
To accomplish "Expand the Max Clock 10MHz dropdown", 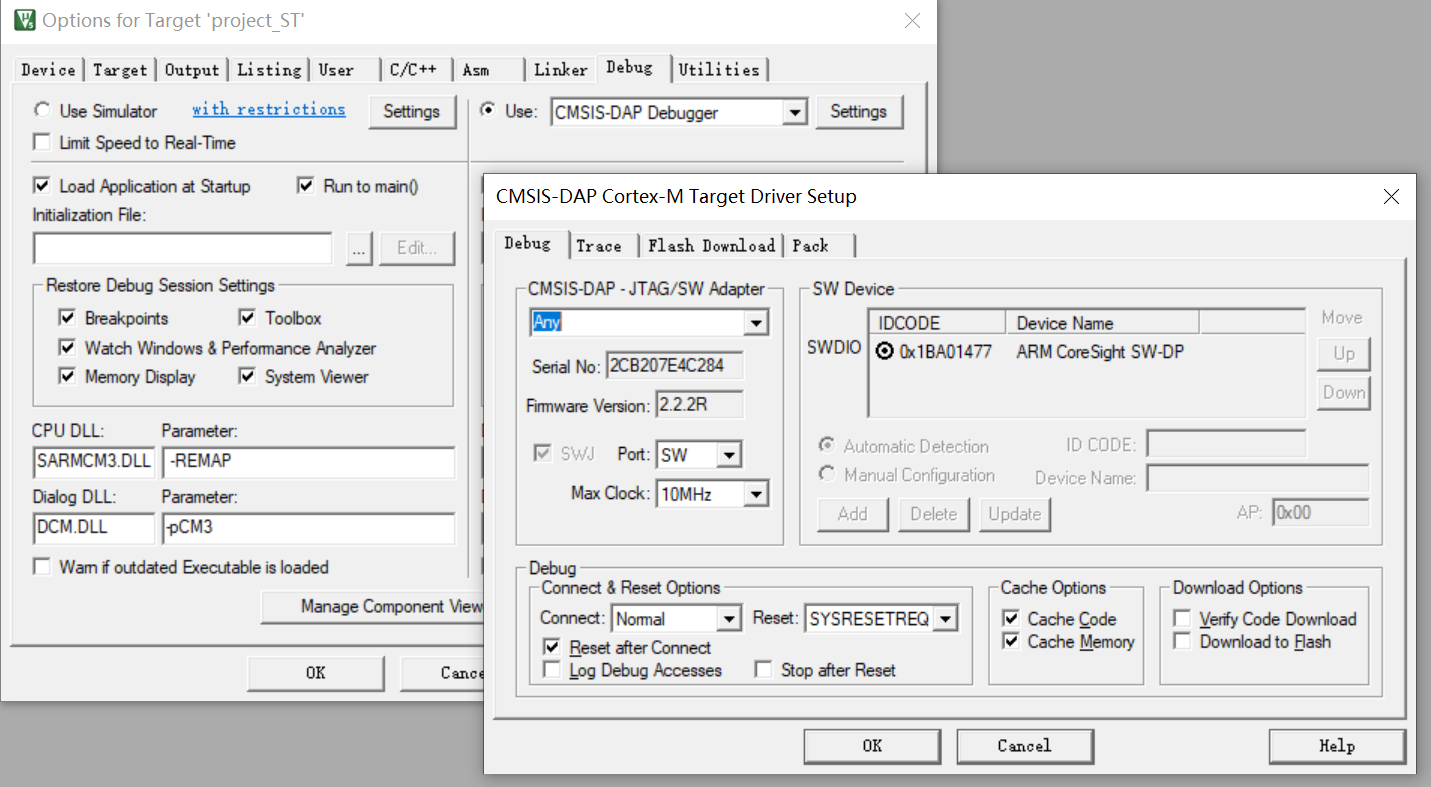I will (756, 494).
